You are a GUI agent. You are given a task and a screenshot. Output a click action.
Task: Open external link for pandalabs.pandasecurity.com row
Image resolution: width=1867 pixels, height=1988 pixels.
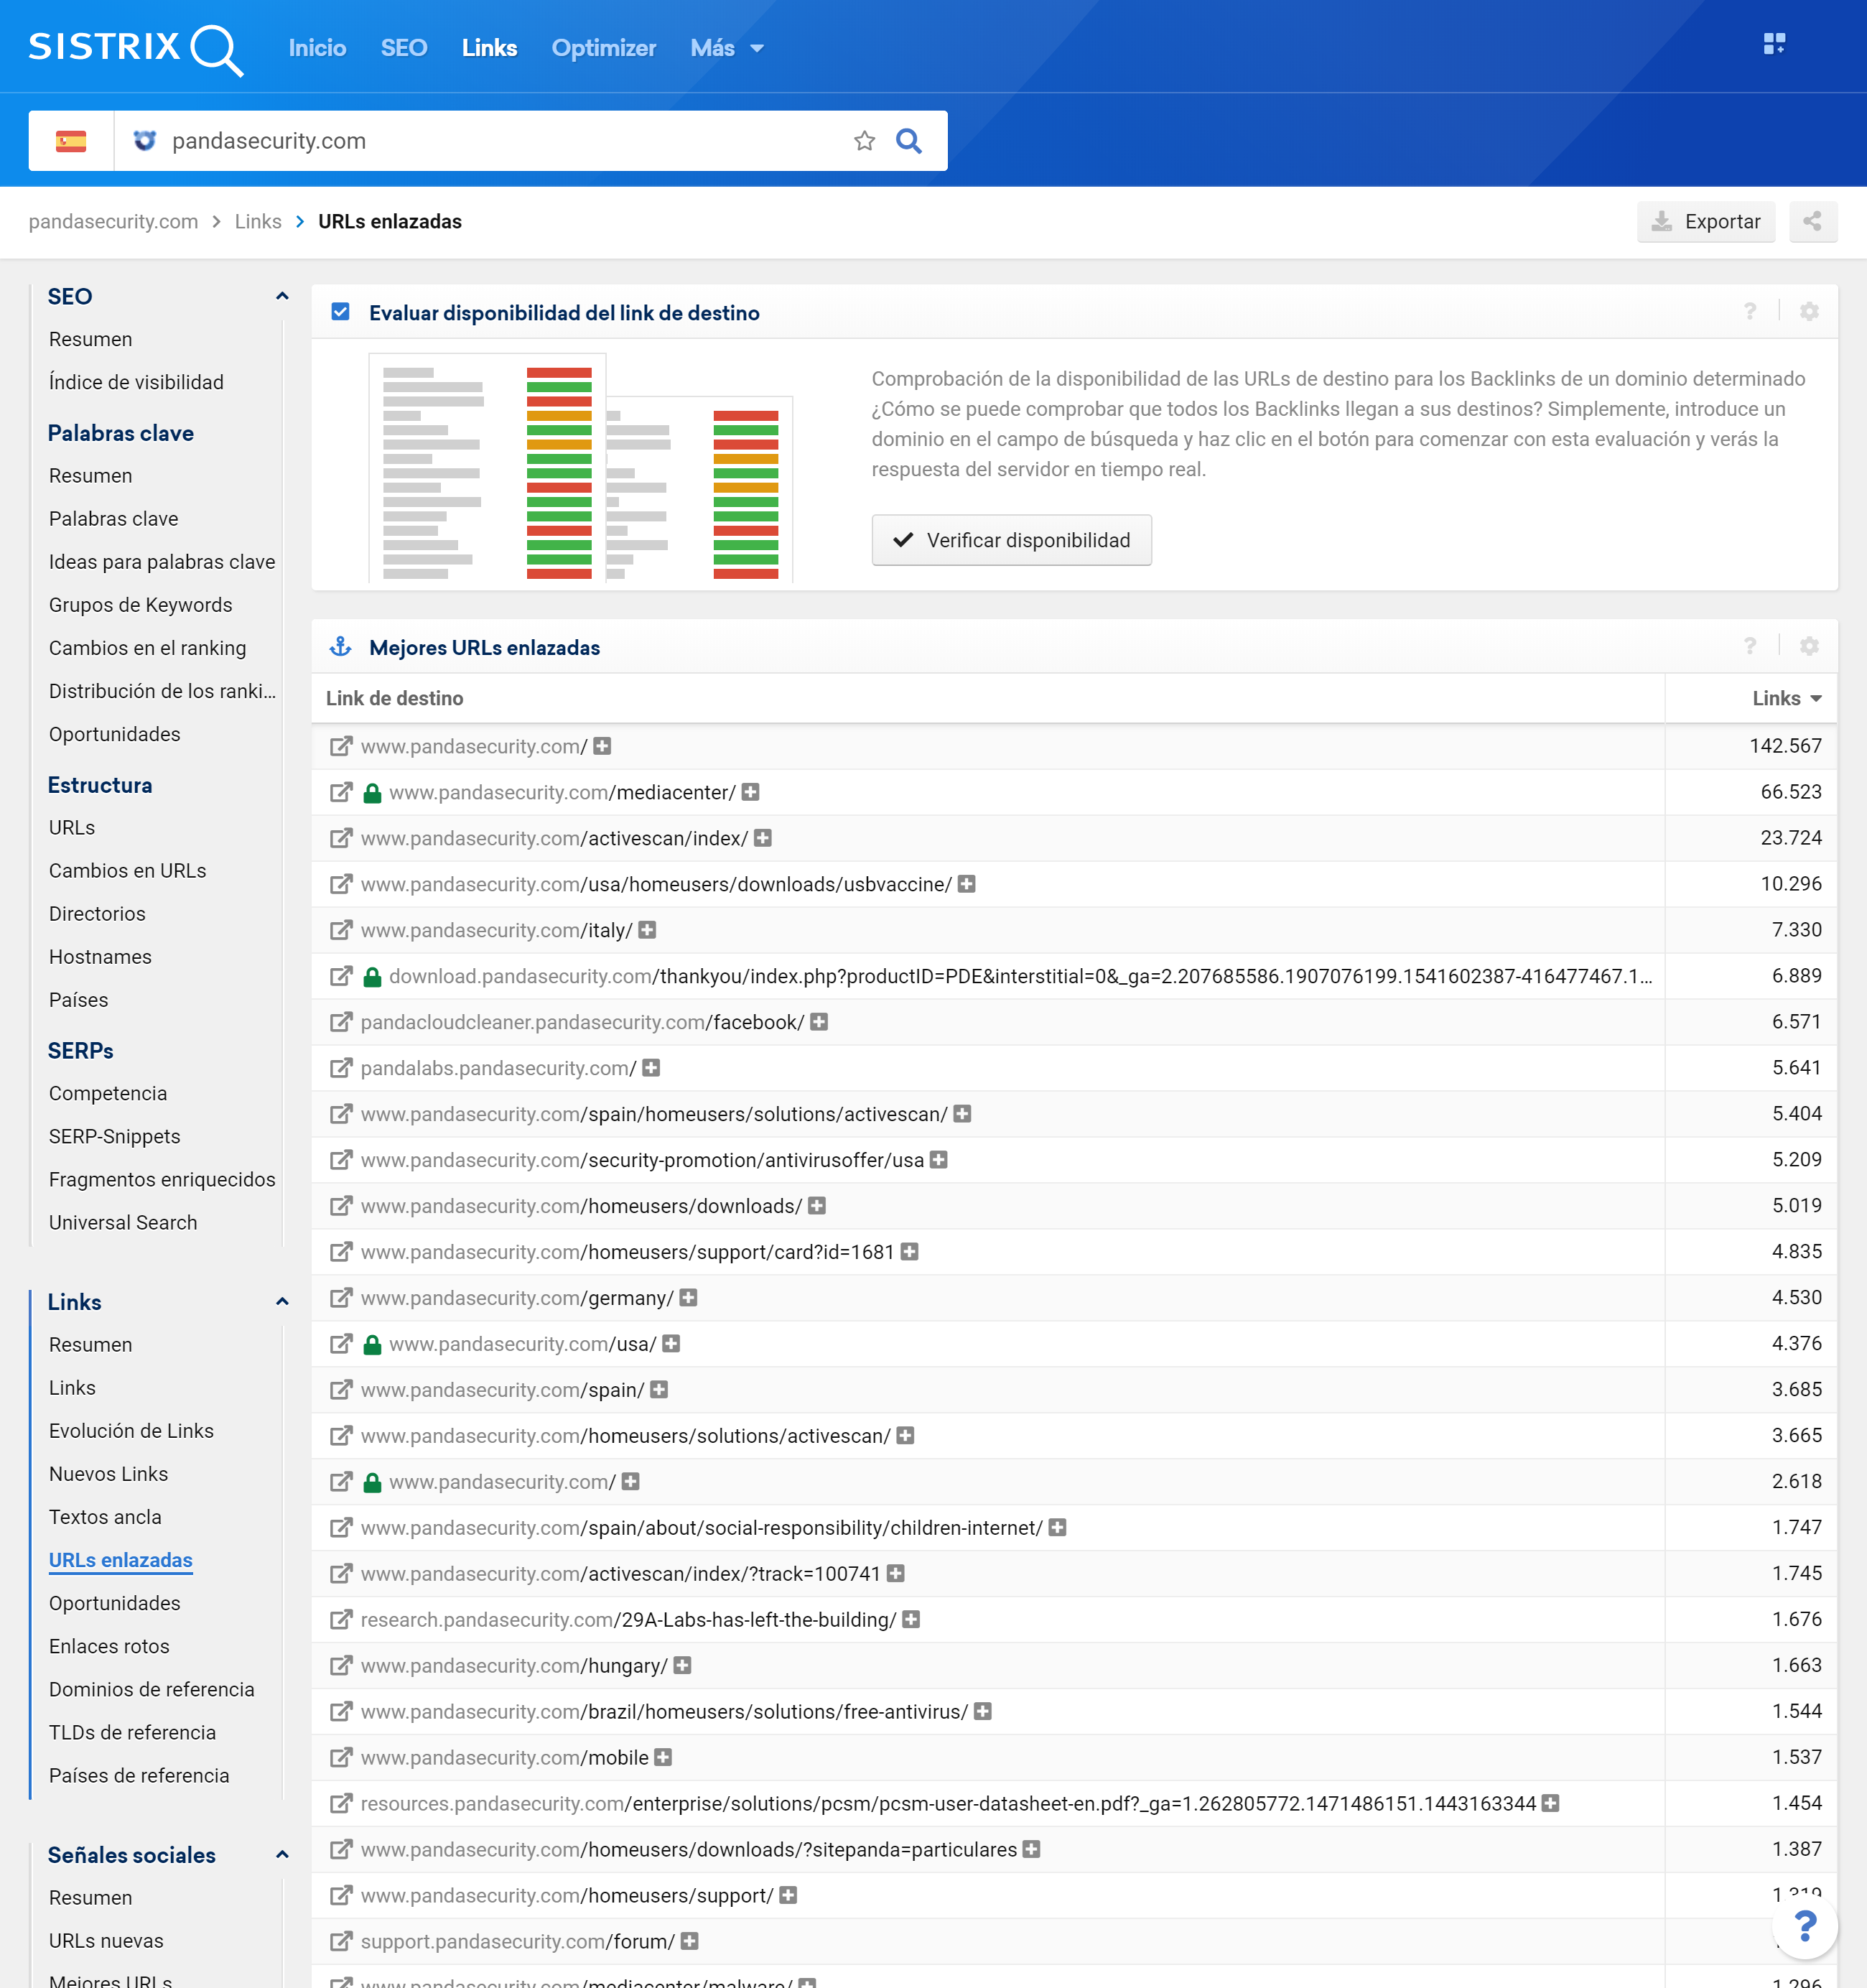[341, 1068]
